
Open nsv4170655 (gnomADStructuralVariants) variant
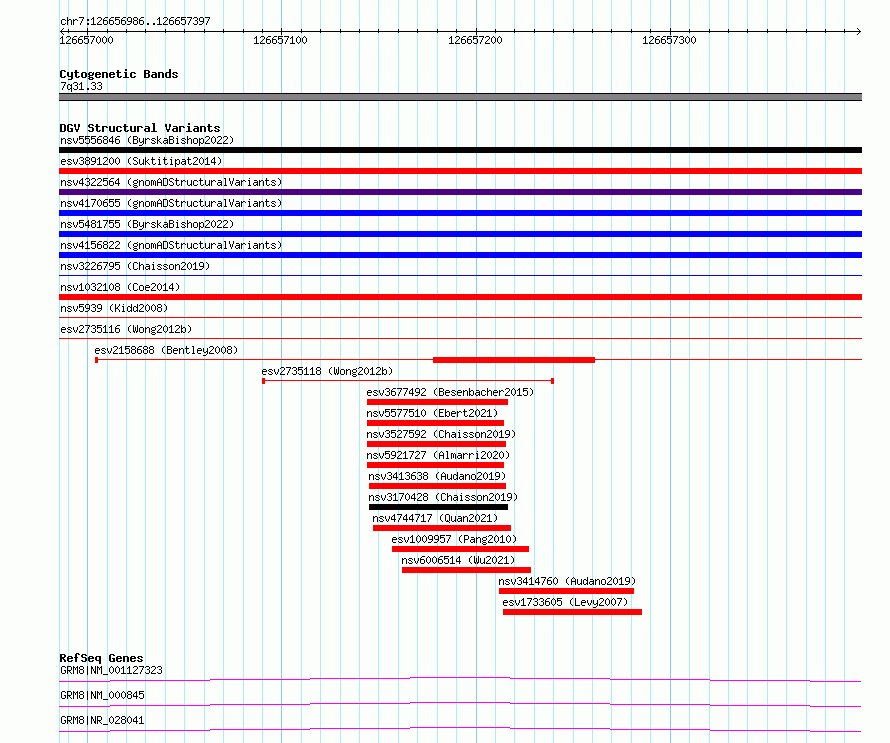tap(171, 203)
